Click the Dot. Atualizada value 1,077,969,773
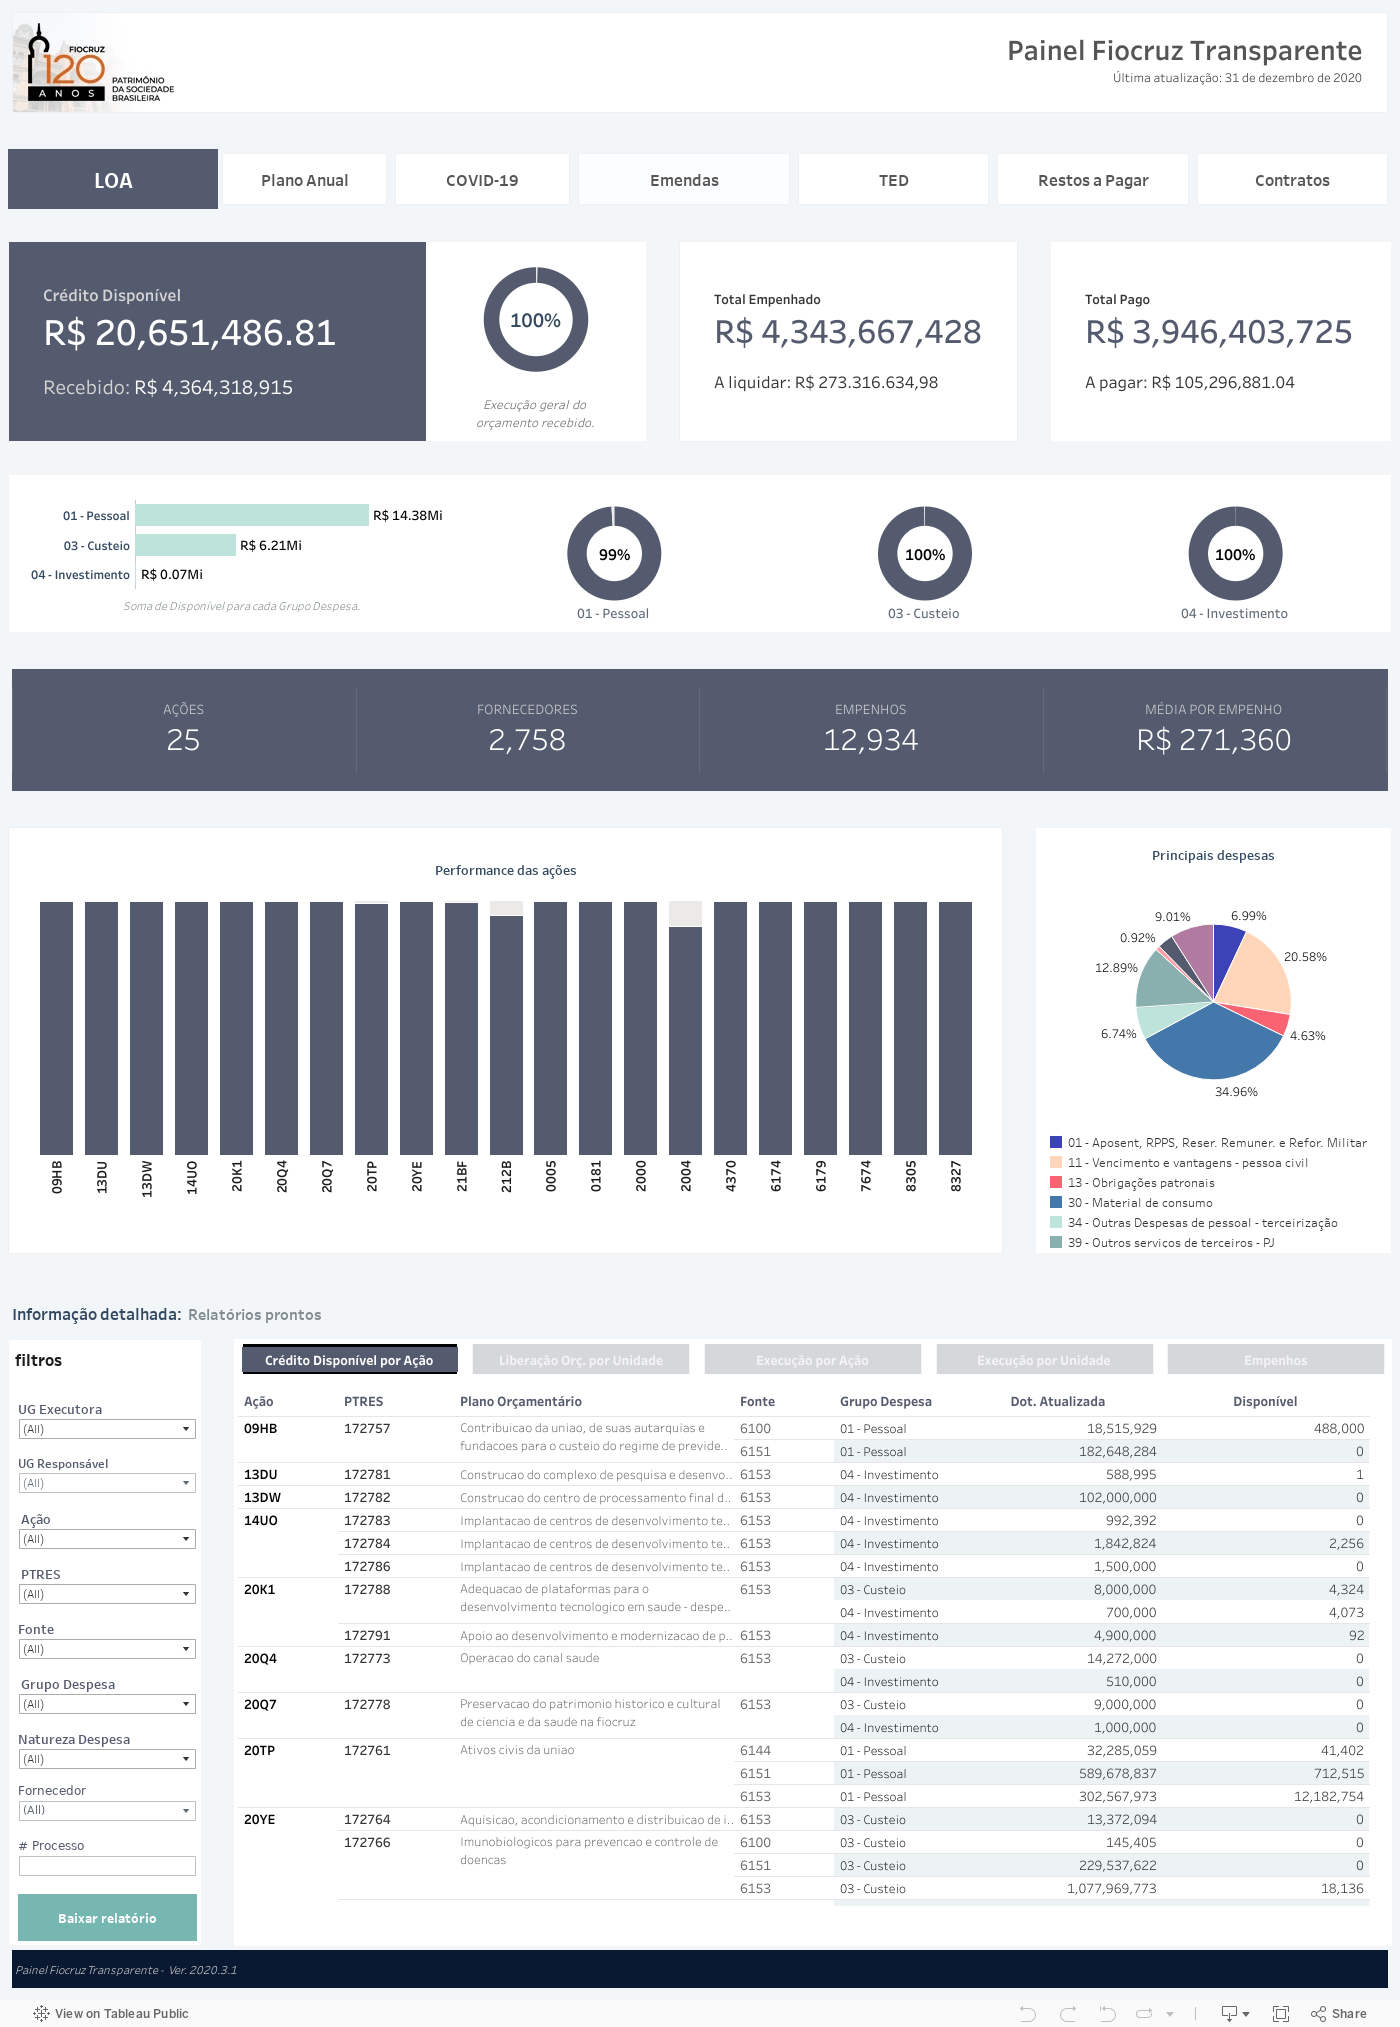The width and height of the screenshot is (1400, 2027). click(1111, 1888)
